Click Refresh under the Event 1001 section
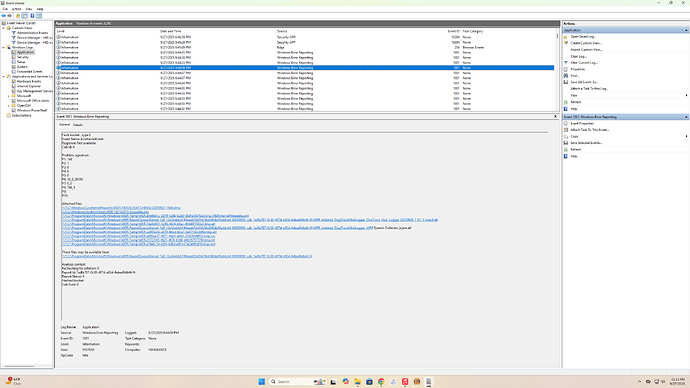This screenshot has width=690, height=388. [x=576, y=150]
